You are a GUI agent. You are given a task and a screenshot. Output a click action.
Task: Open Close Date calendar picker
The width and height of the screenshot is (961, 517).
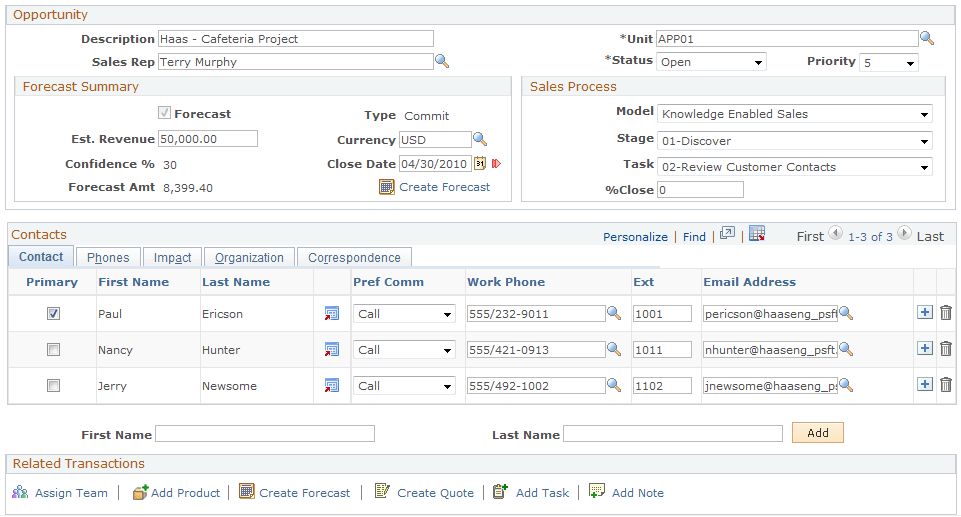(x=480, y=164)
